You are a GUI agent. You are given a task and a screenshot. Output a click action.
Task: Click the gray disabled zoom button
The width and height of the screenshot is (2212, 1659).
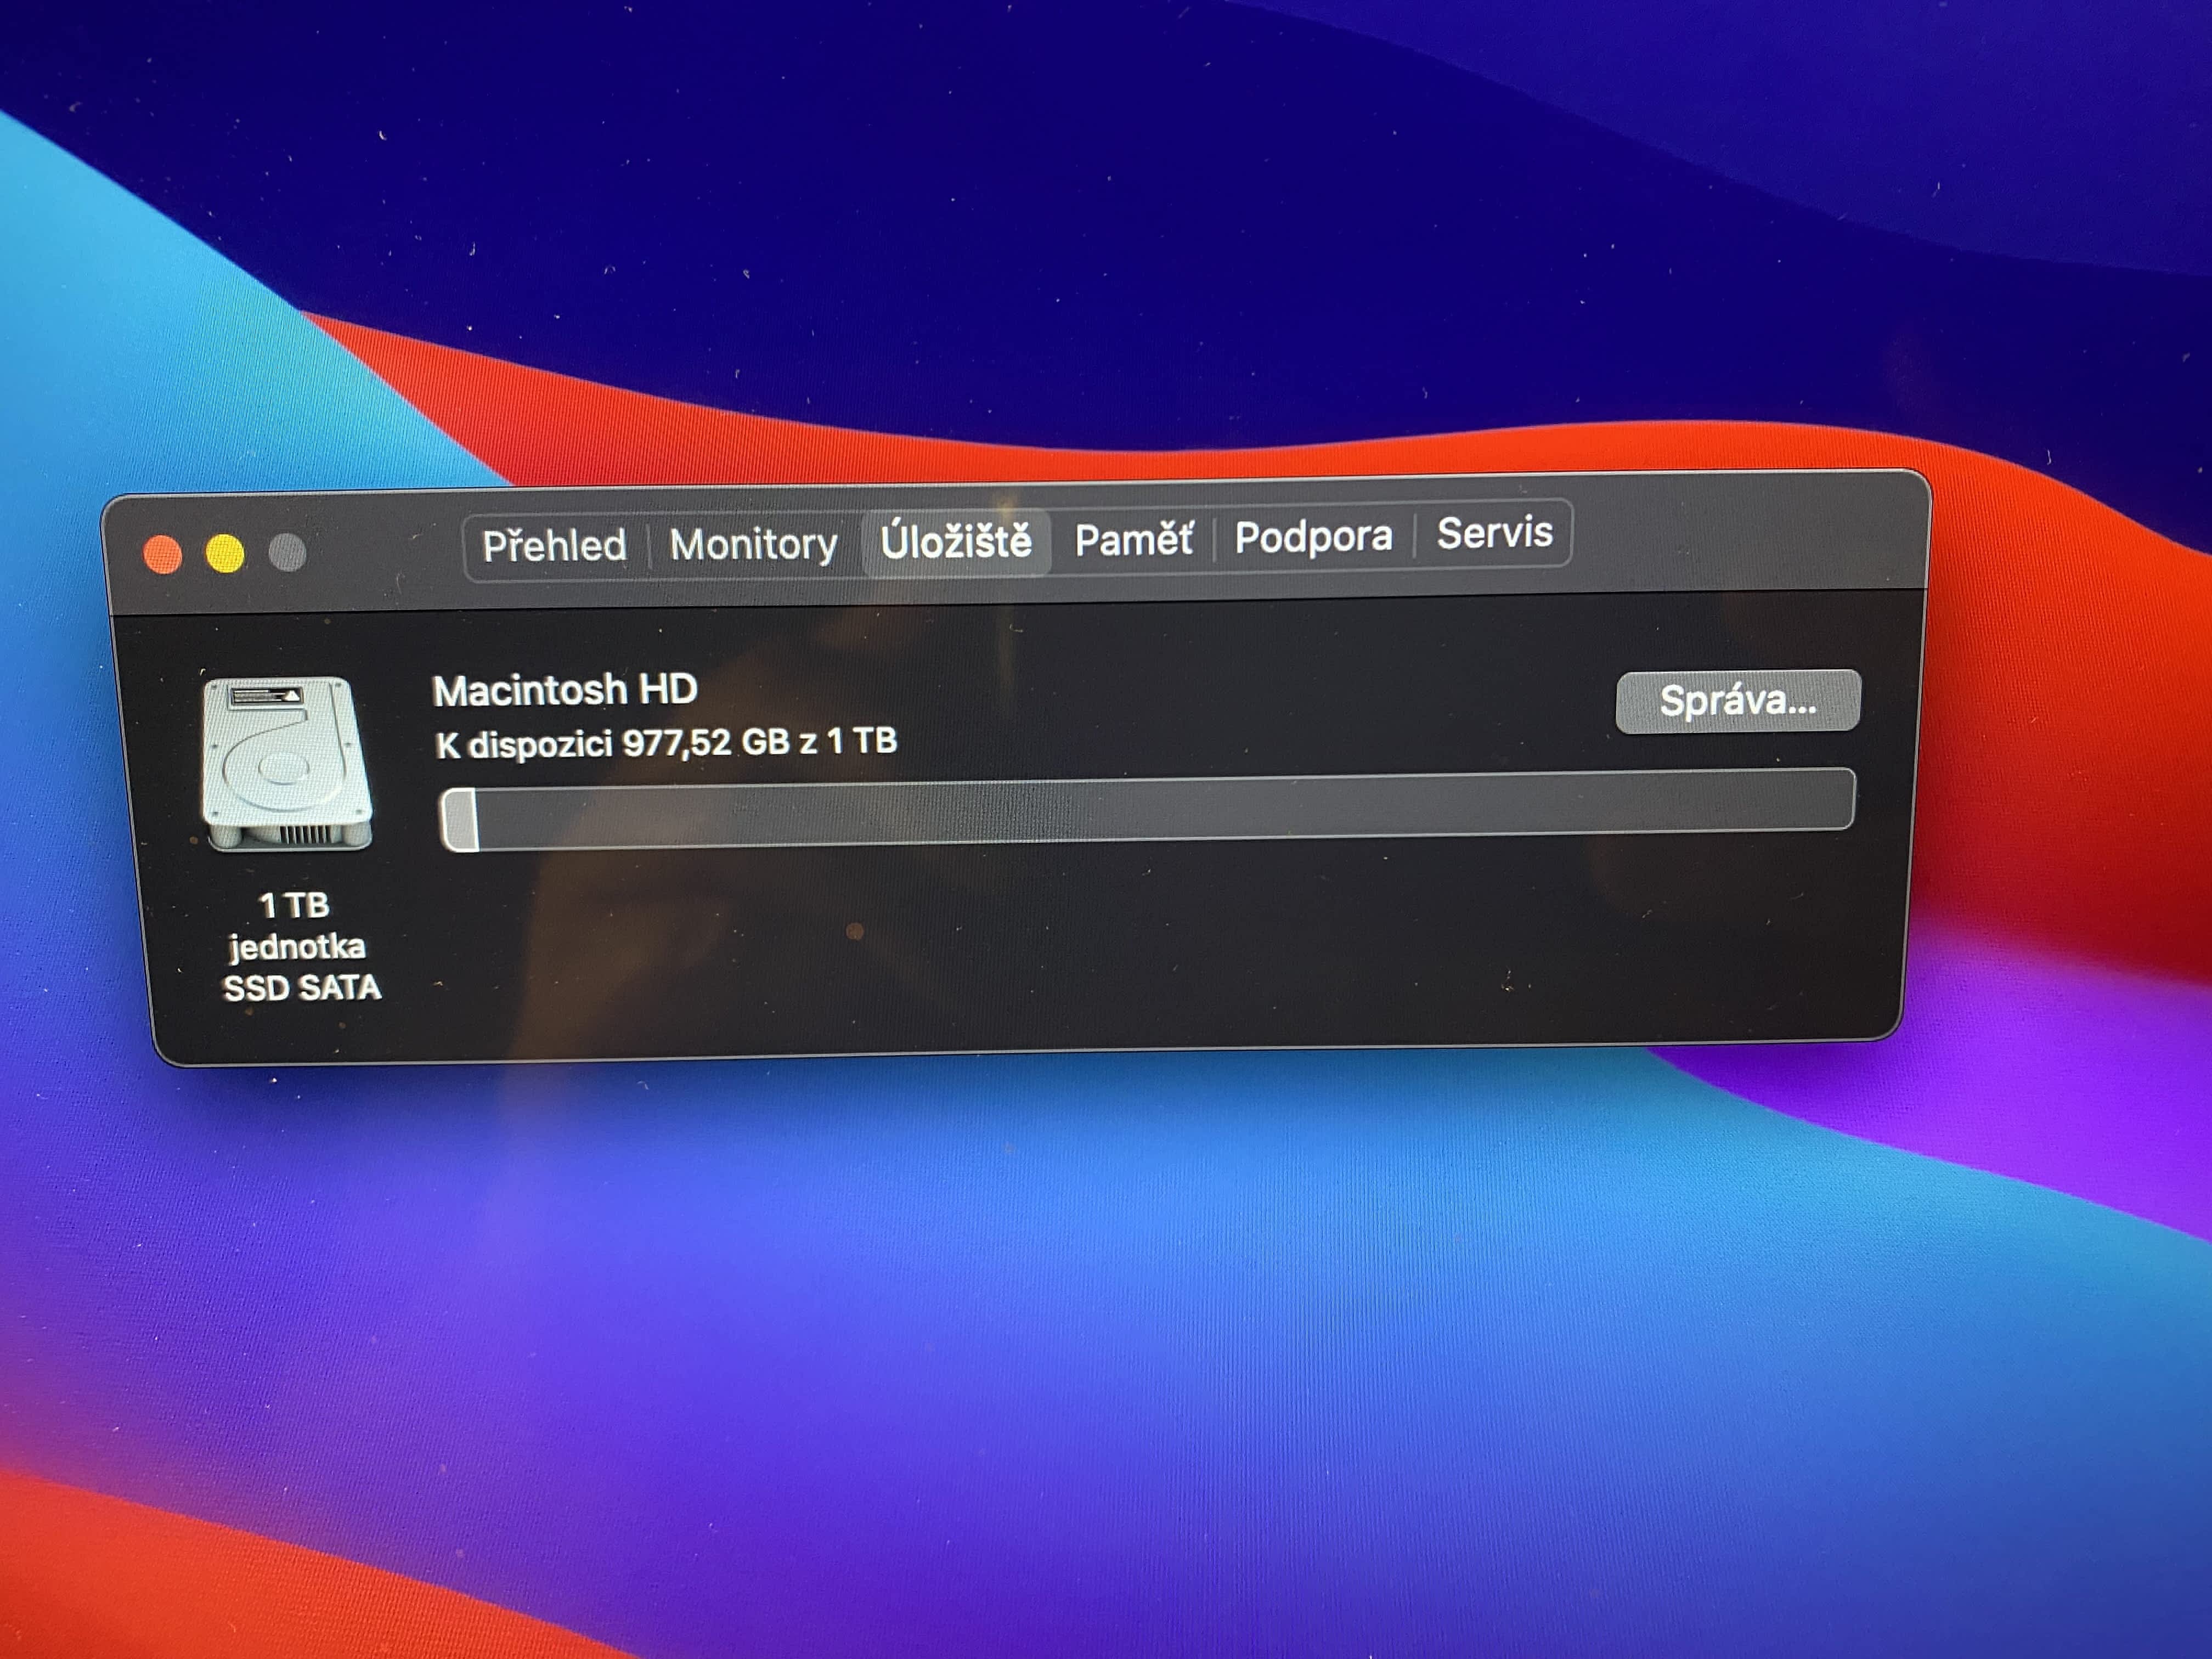(288, 552)
